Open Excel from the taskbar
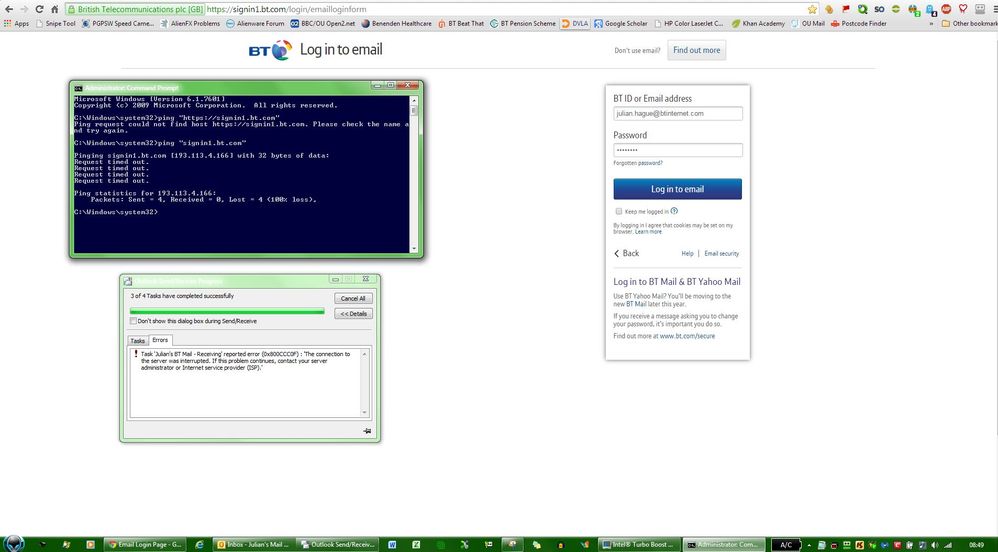998x552 pixels. pyautogui.click(x=416, y=544)
